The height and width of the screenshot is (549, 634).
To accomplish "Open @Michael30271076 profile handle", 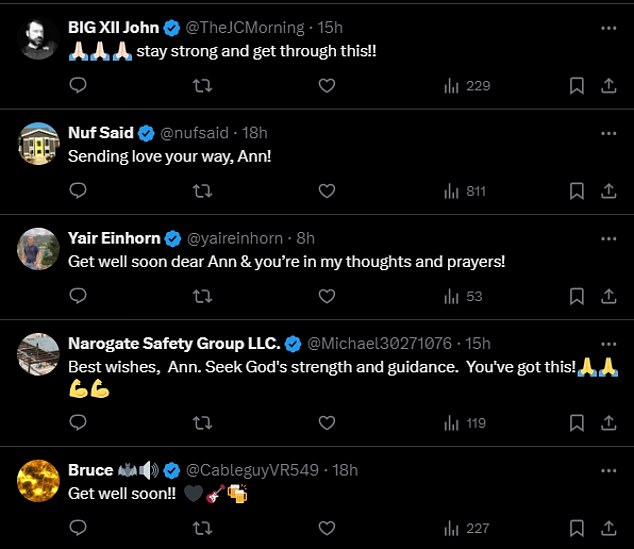I will point(379,344).
